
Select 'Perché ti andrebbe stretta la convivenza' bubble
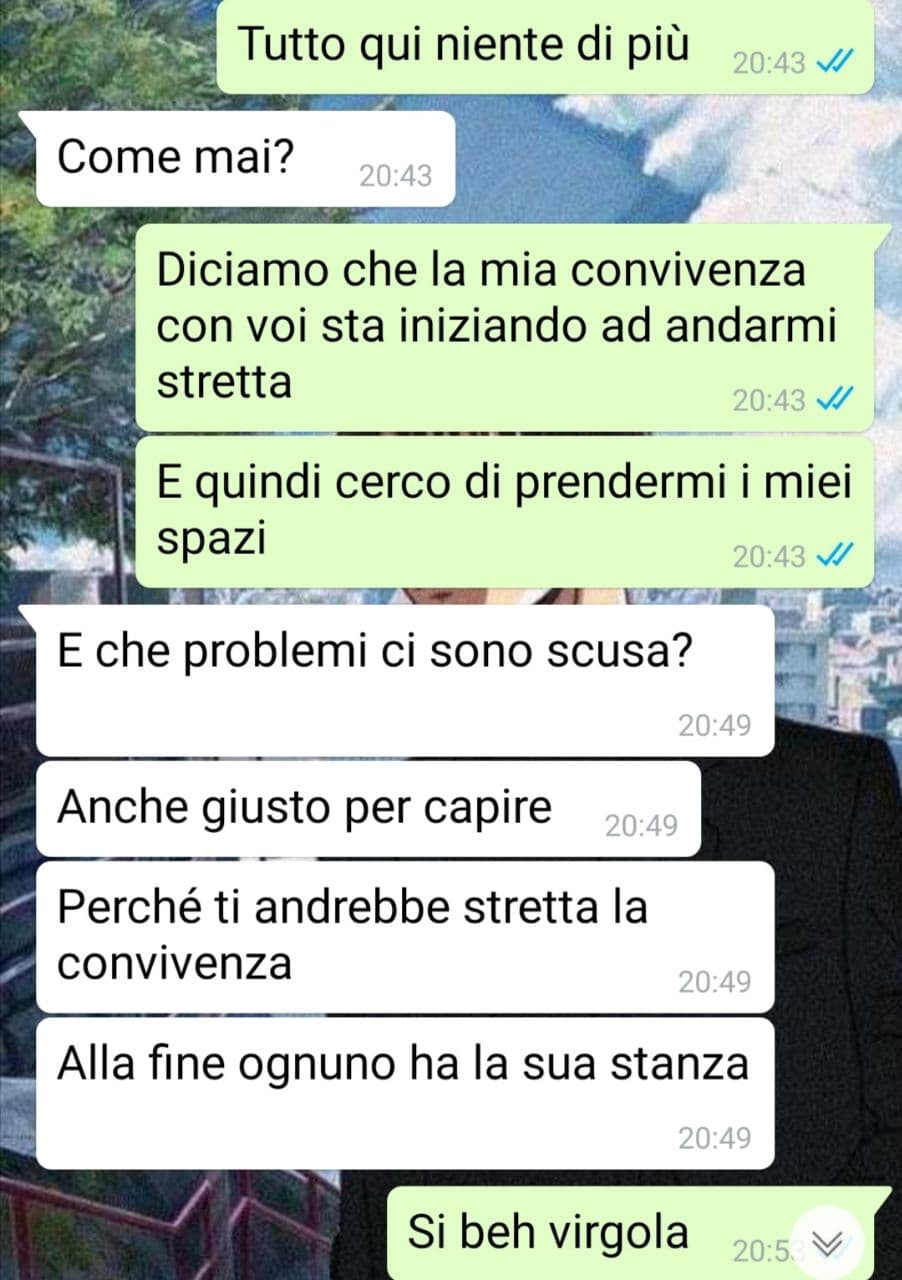pyautogui.click(x=405, y=937)
